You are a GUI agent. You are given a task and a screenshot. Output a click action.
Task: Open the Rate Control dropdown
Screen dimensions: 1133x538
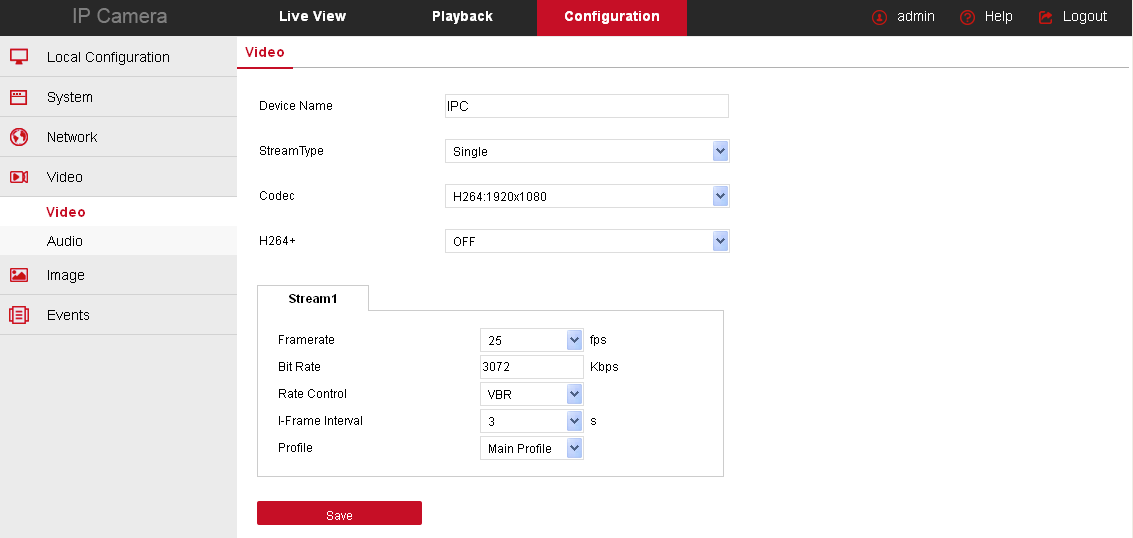click(x=531, y=394)
